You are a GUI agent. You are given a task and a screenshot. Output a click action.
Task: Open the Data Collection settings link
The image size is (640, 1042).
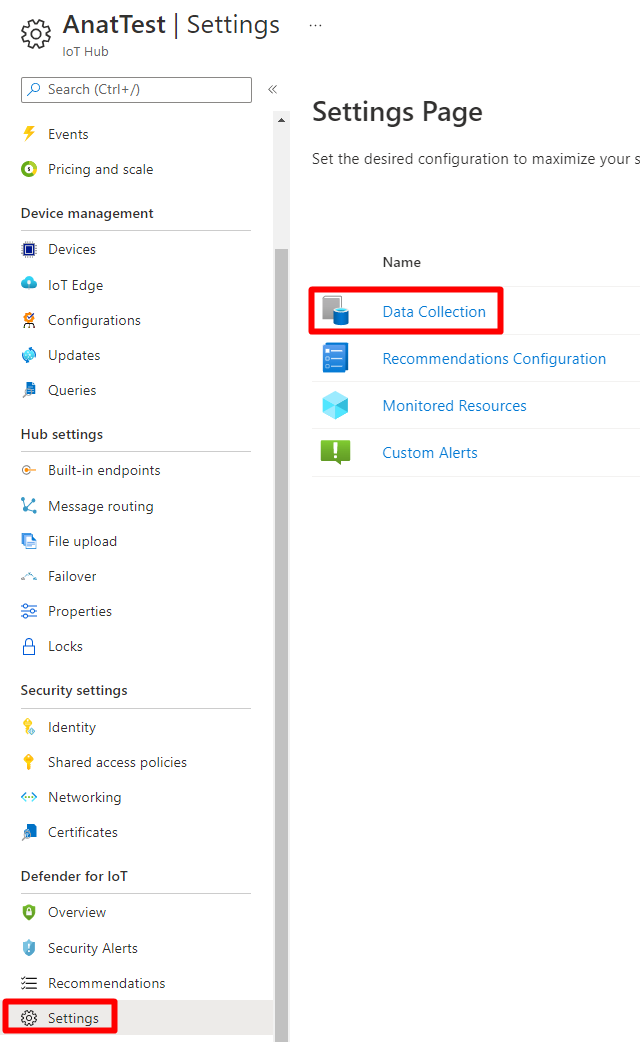click(434, 311)
